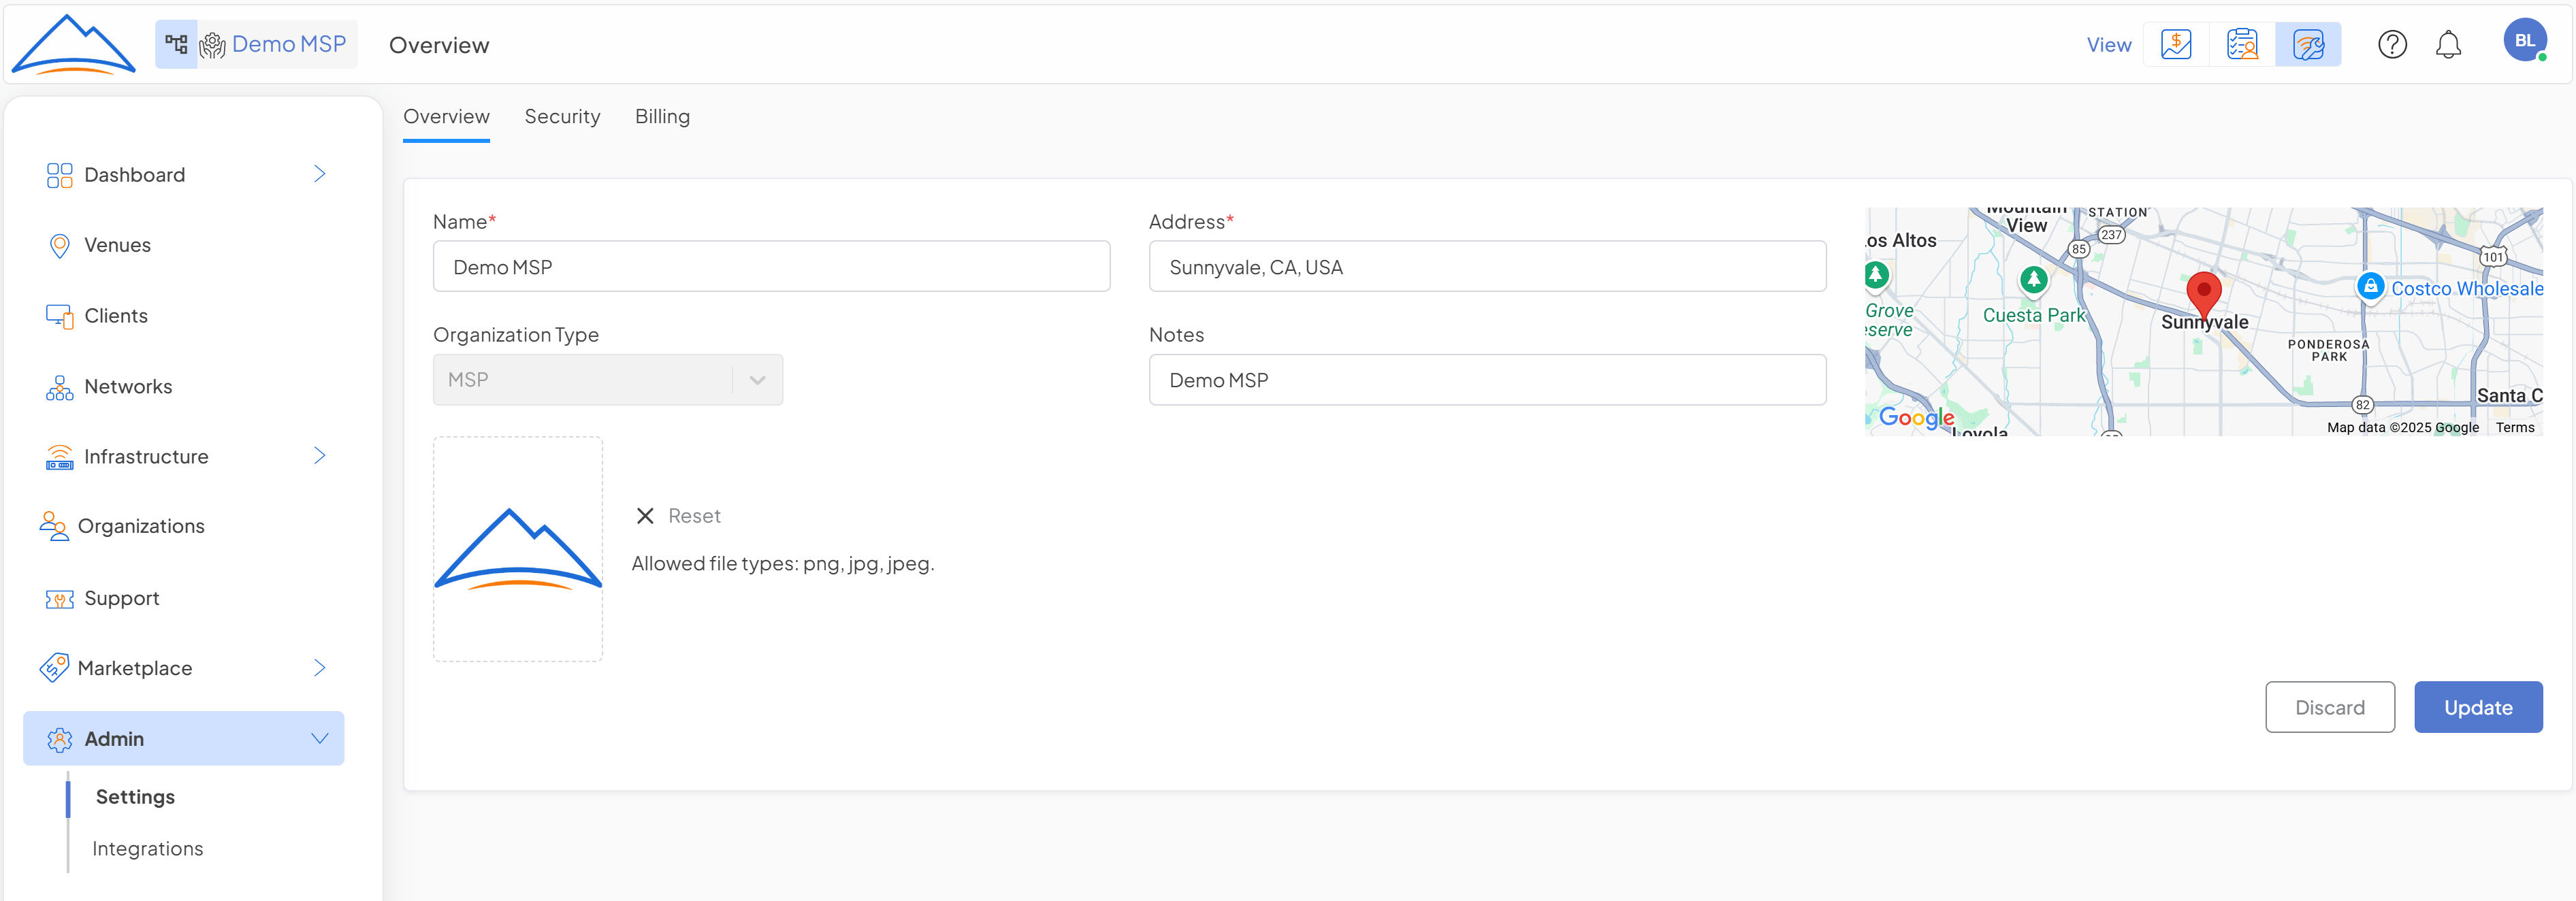Click the Discard button
The width and height of the screenshot is (2576, 901).
(2329, 707)
